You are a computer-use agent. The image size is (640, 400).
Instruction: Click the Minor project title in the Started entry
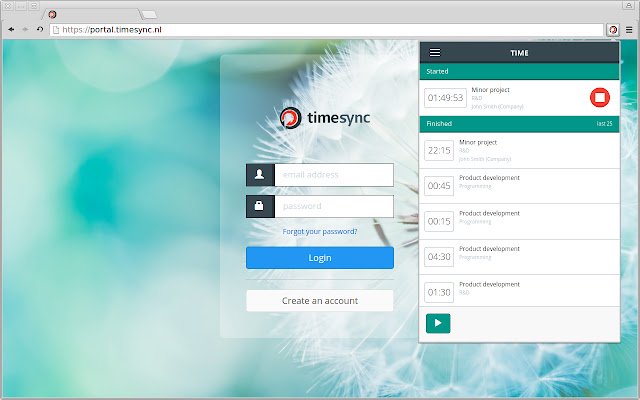click(x=490, y=90)
